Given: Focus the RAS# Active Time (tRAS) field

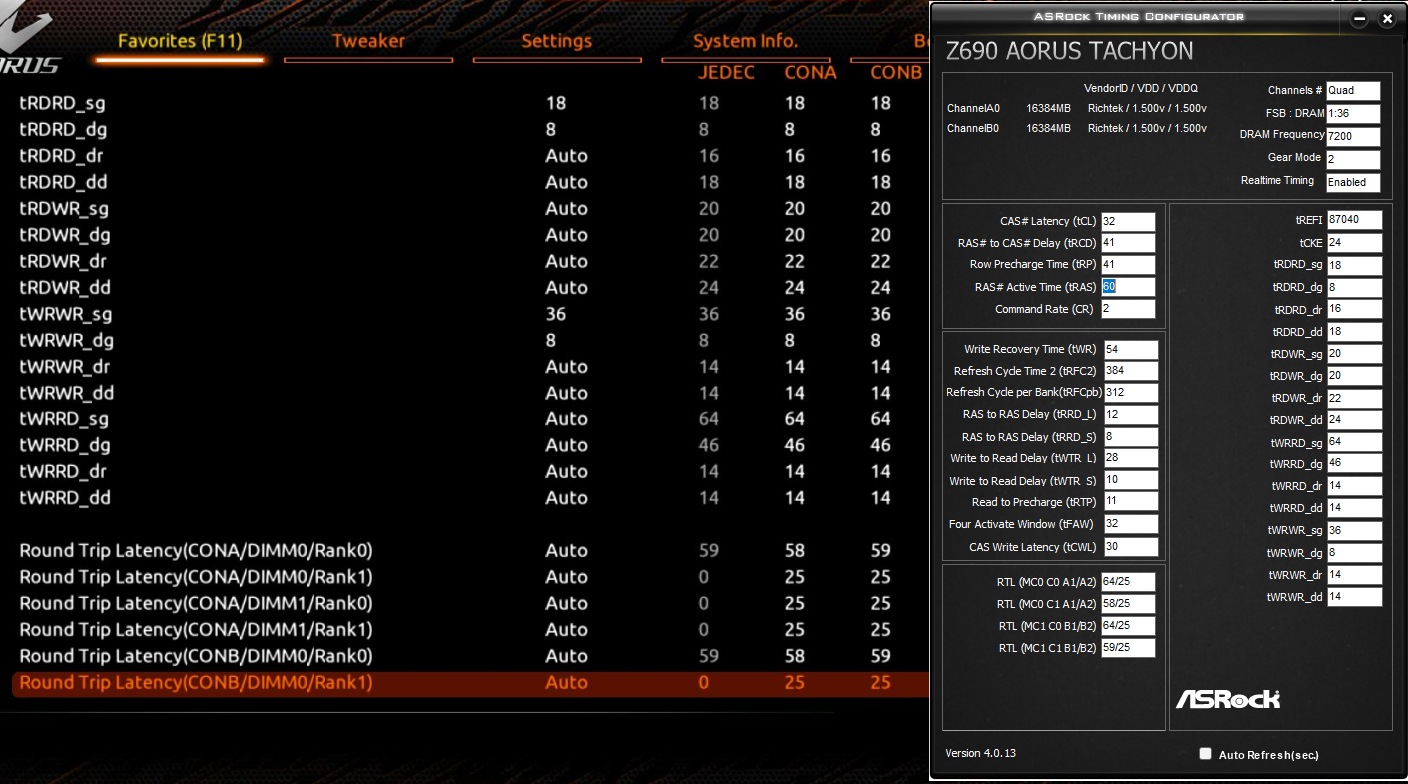Looking at the screenshot, I should [1128, 287].
